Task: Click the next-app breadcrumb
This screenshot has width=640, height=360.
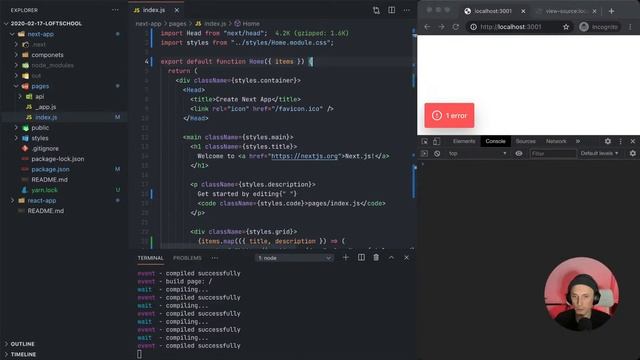Action: pos(148,24)
